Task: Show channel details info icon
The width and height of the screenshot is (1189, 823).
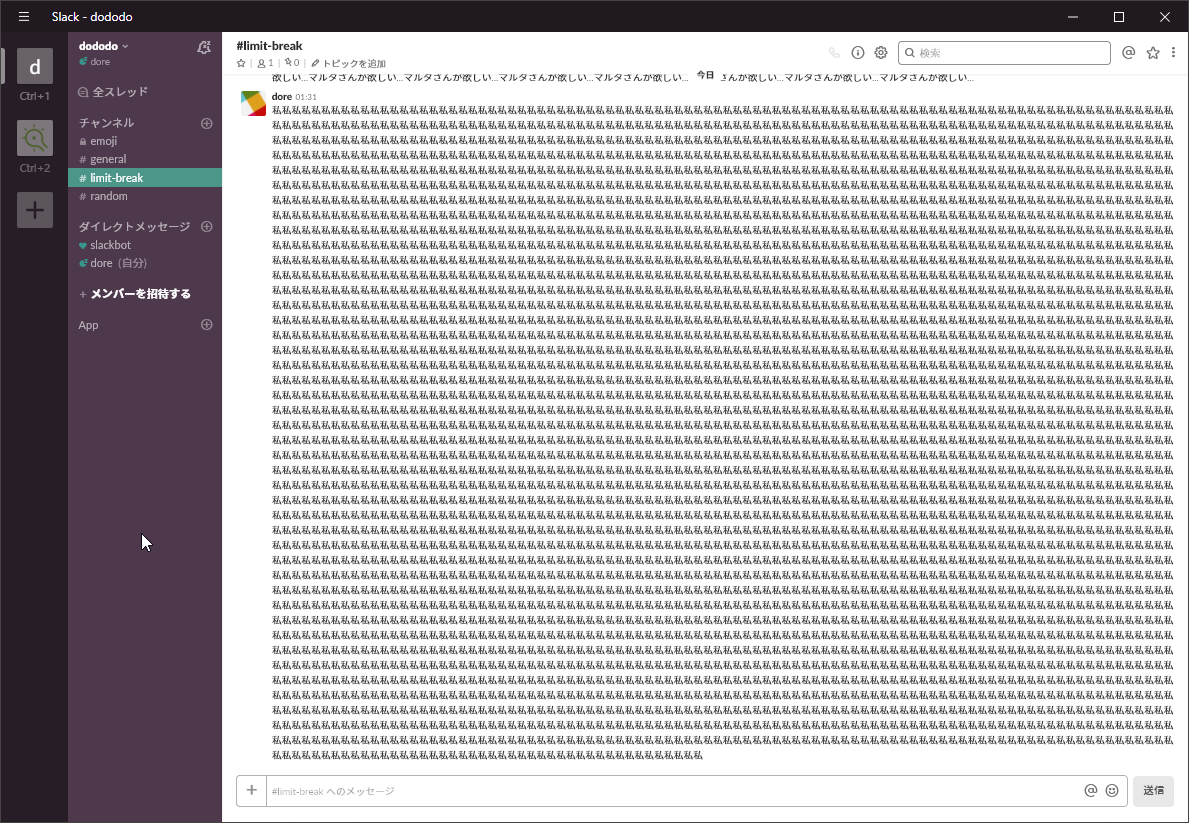Action: pos(858,53)
